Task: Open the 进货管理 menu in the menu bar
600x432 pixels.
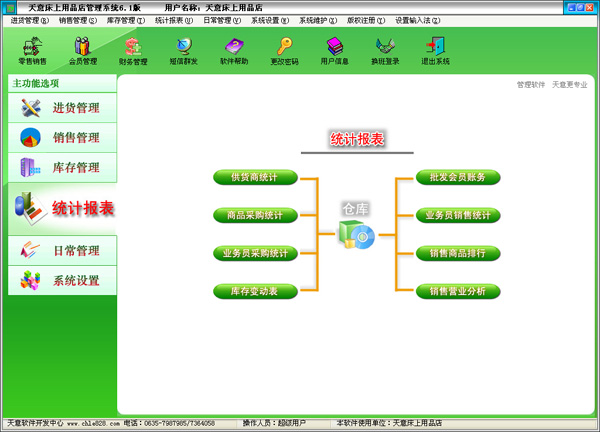Action: coord(28,20)
